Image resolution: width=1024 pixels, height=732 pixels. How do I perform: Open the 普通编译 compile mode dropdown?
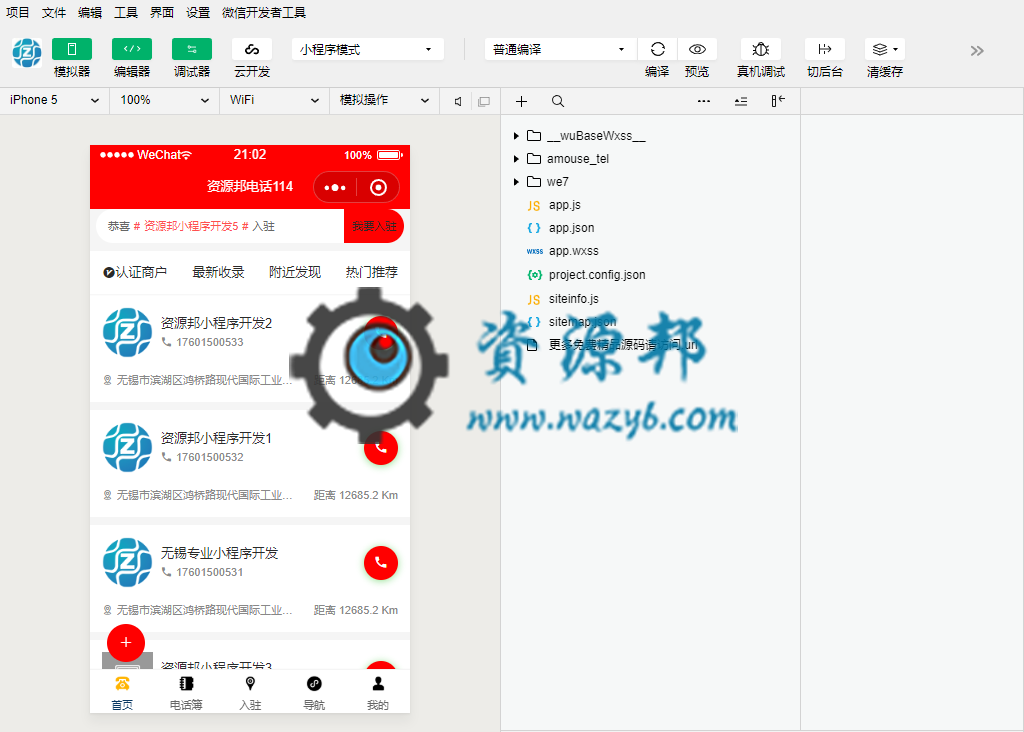[561, 49]
